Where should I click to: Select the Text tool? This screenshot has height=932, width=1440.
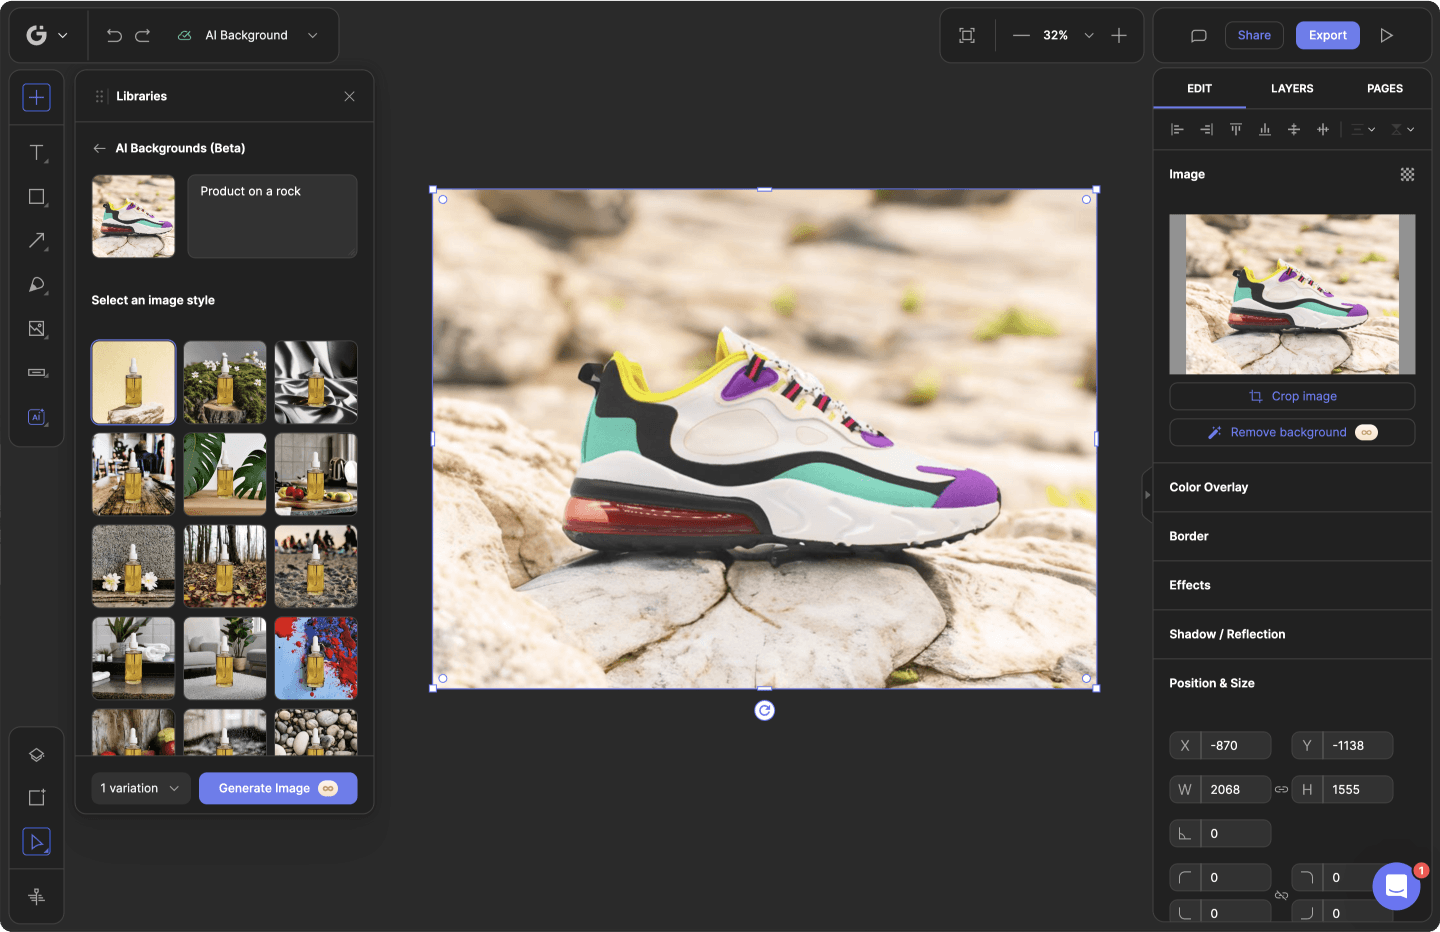point(37,153)
